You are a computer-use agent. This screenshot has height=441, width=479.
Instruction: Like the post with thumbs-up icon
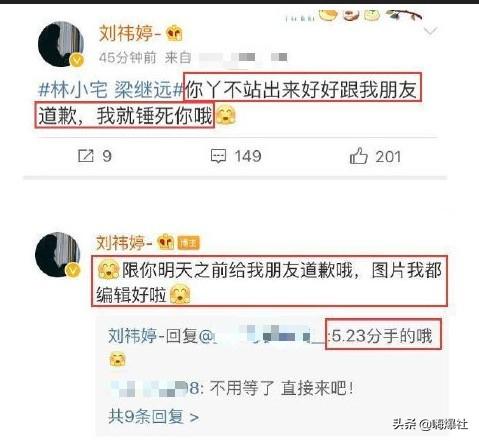(x=359, y=156)
